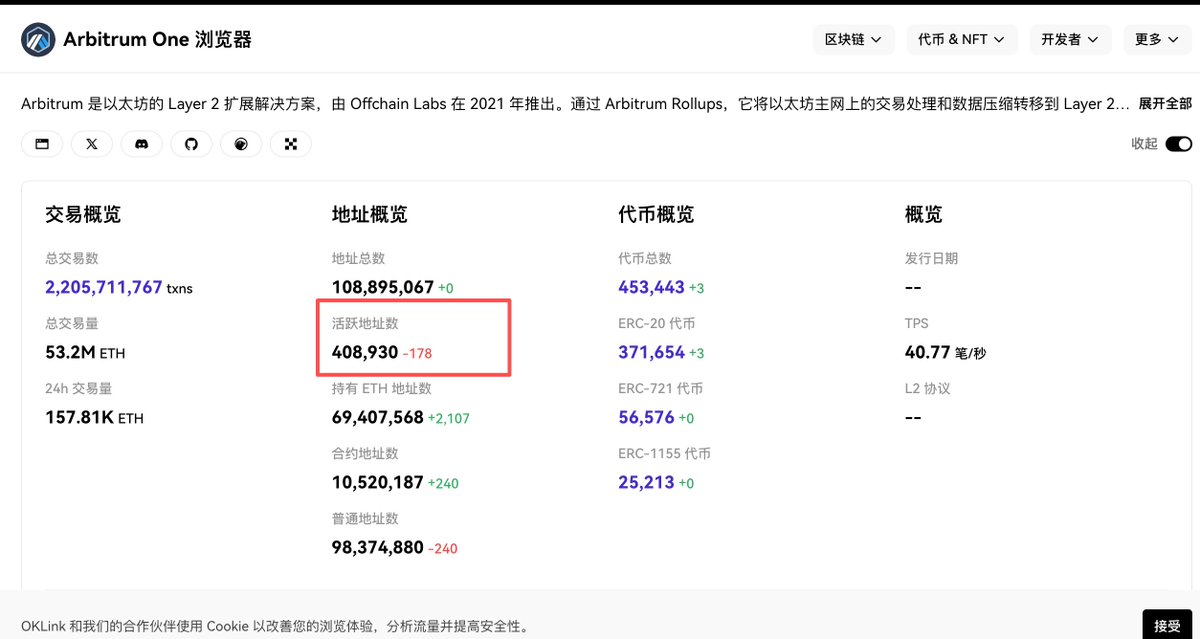Open the official website browser-window icon

42,144
